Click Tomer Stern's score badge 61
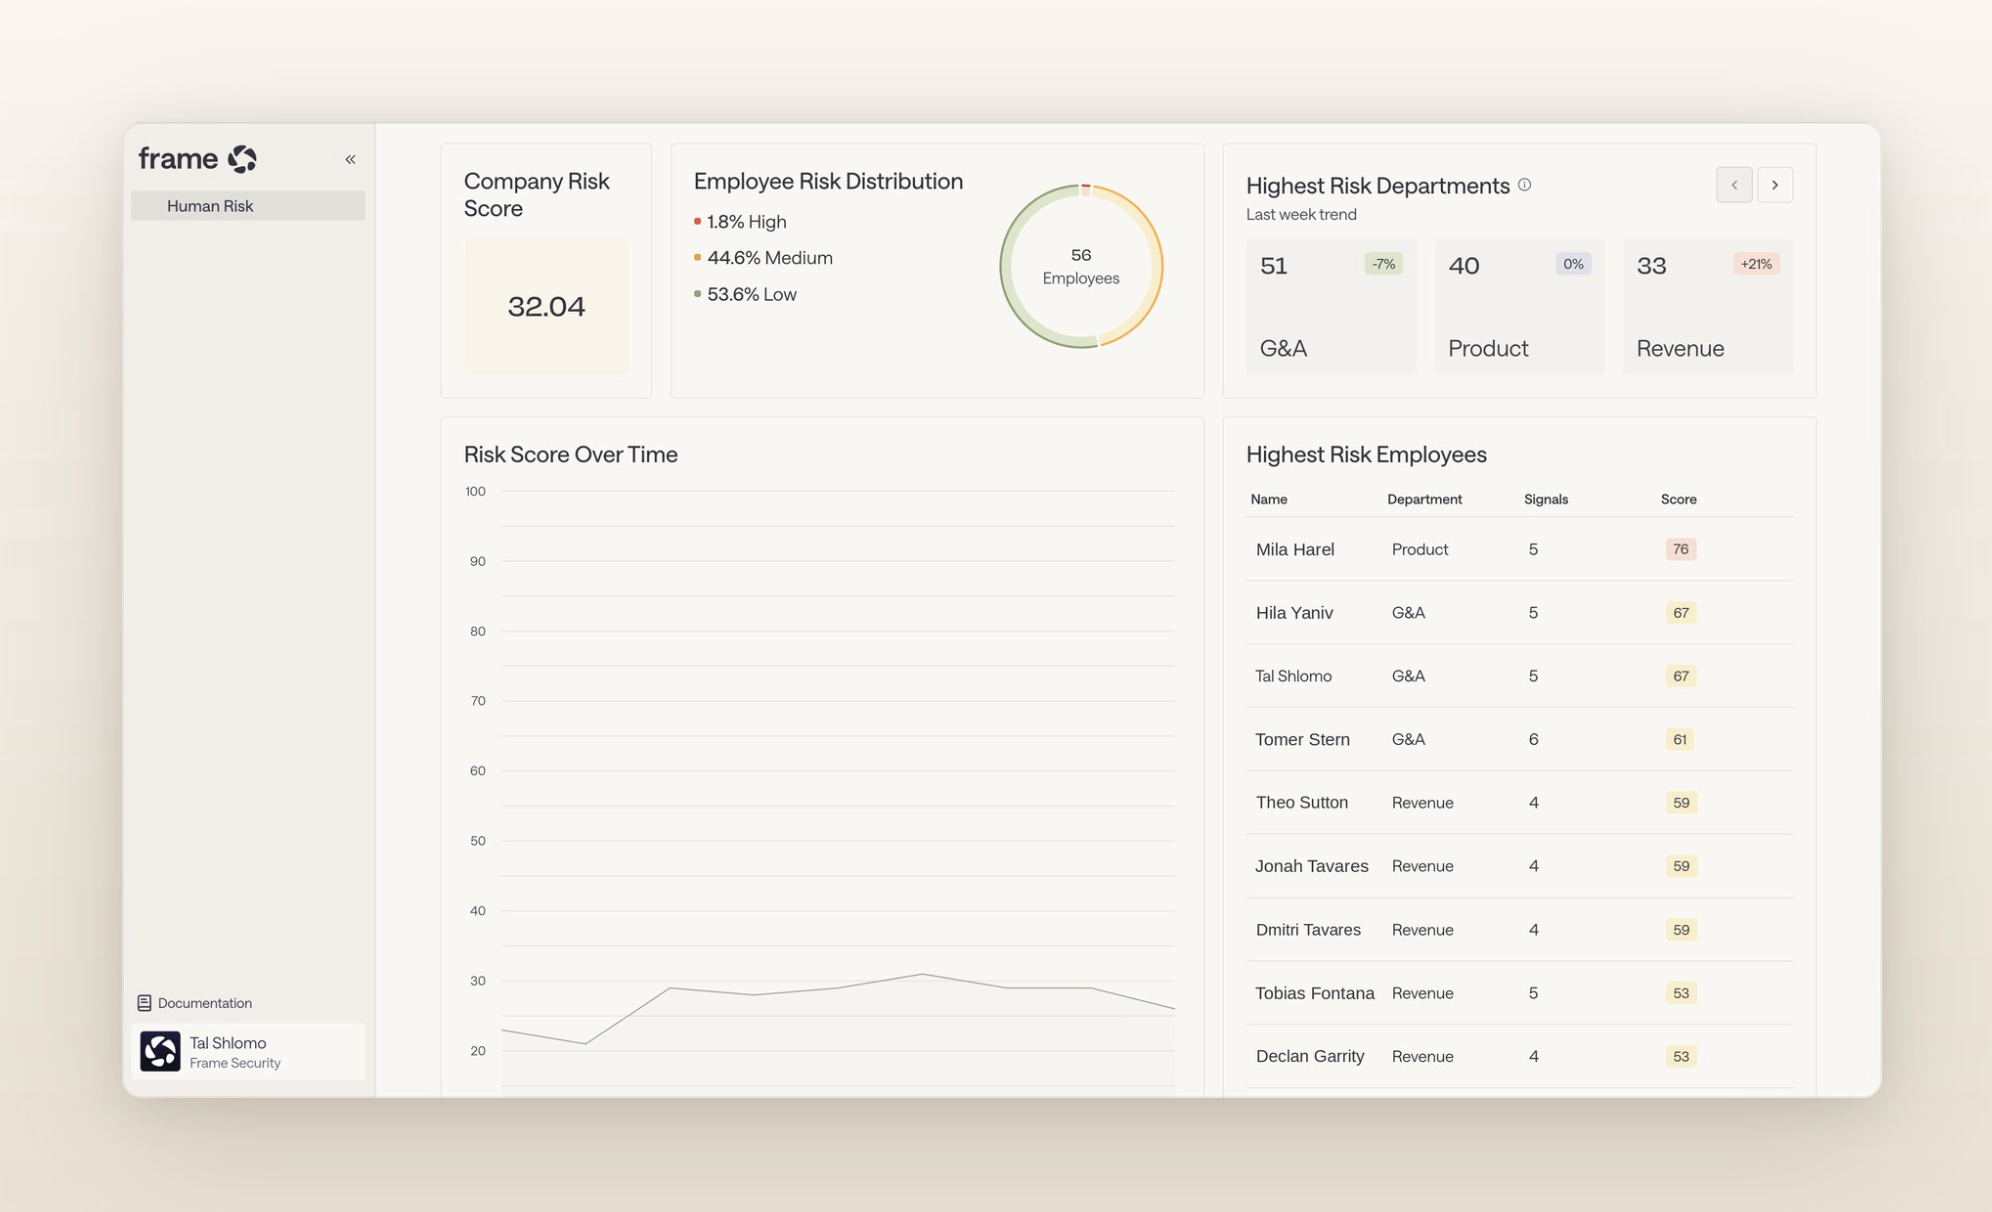This screenshot has width=1992, height=1212. pyautogui.click(x=1680, y=739)
